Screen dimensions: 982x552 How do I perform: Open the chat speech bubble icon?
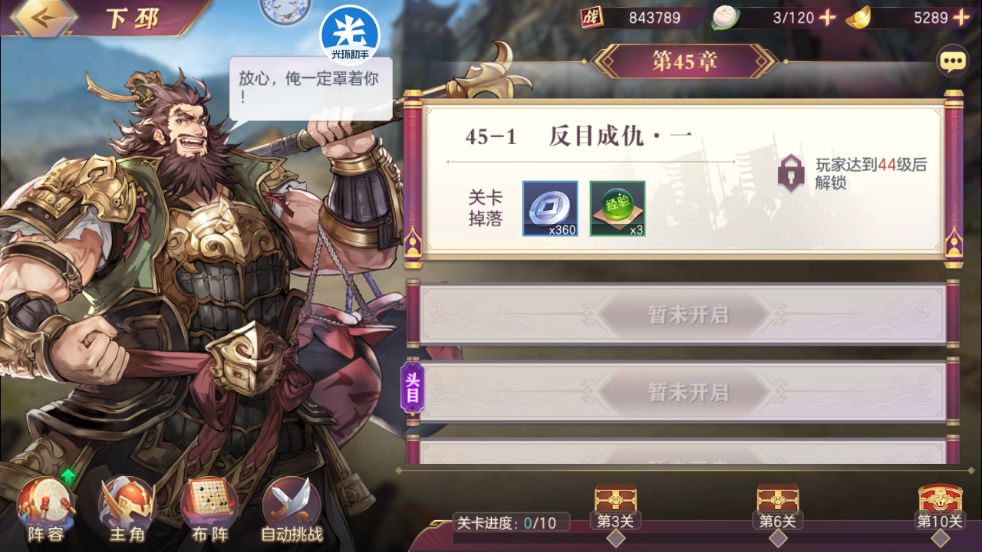click(x=953, y=61)
